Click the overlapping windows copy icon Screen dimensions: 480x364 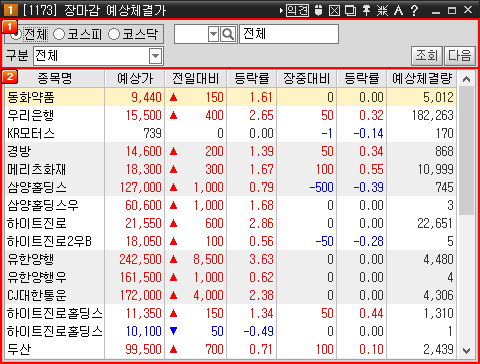click(x=350, y=10)
